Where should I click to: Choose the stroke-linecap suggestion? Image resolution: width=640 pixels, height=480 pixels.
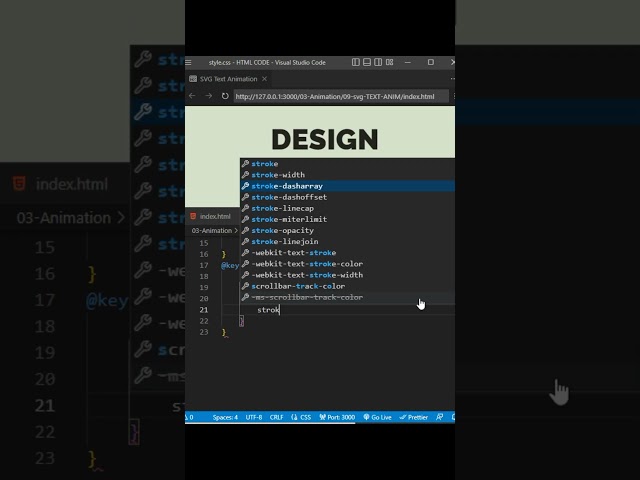point(348,208)
